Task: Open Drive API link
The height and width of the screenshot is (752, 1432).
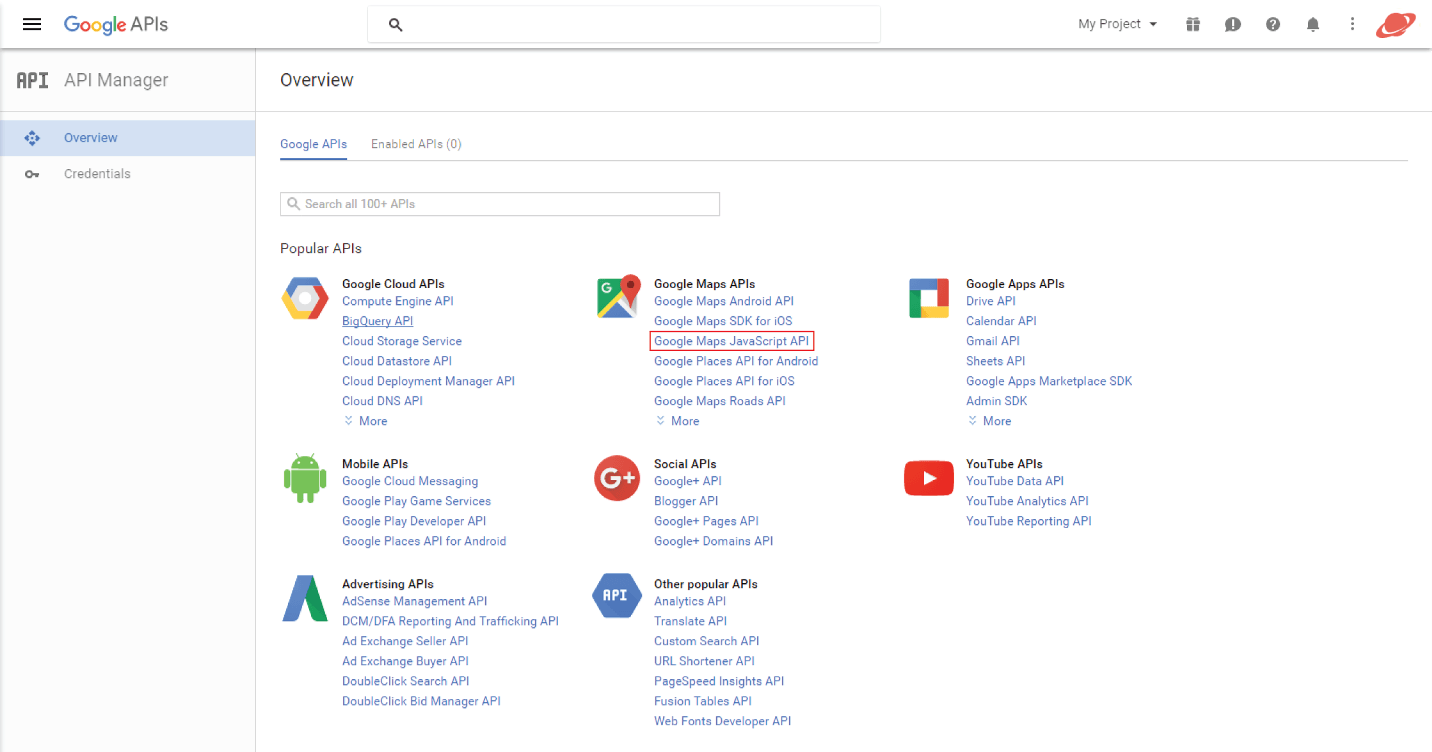Action: point(991,301)
